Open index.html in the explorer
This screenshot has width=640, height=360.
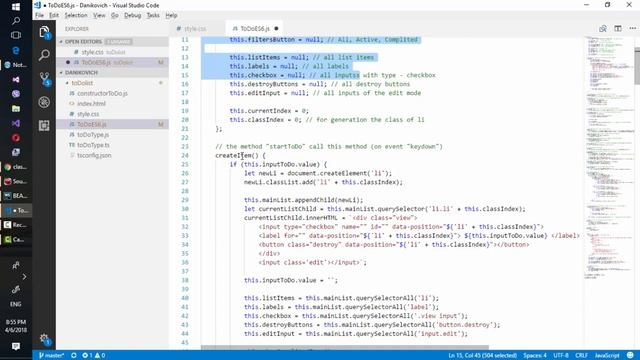(x=112, y=104)
